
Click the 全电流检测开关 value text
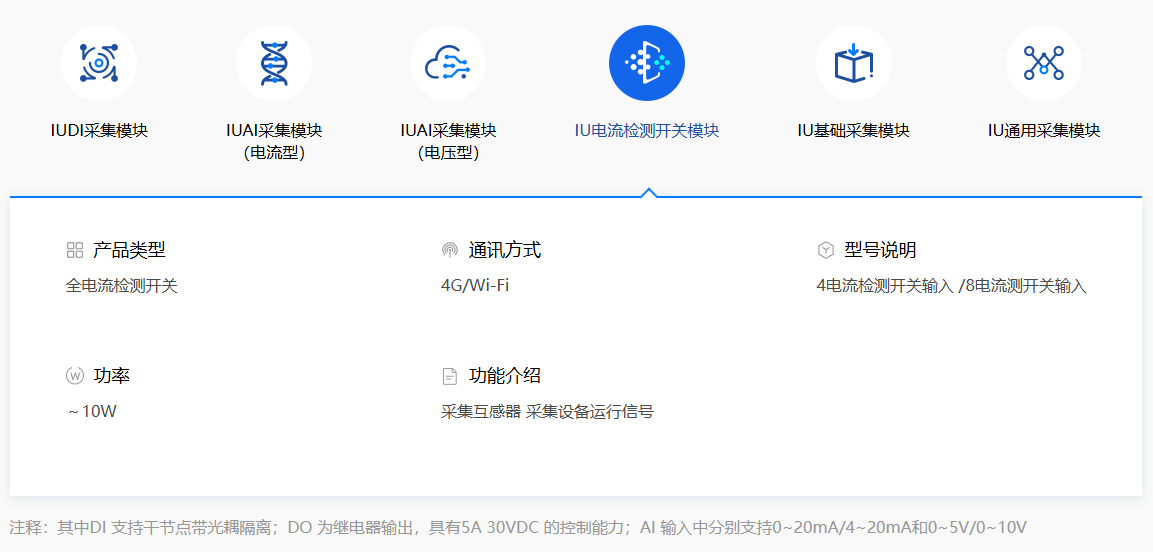[121, 285]
